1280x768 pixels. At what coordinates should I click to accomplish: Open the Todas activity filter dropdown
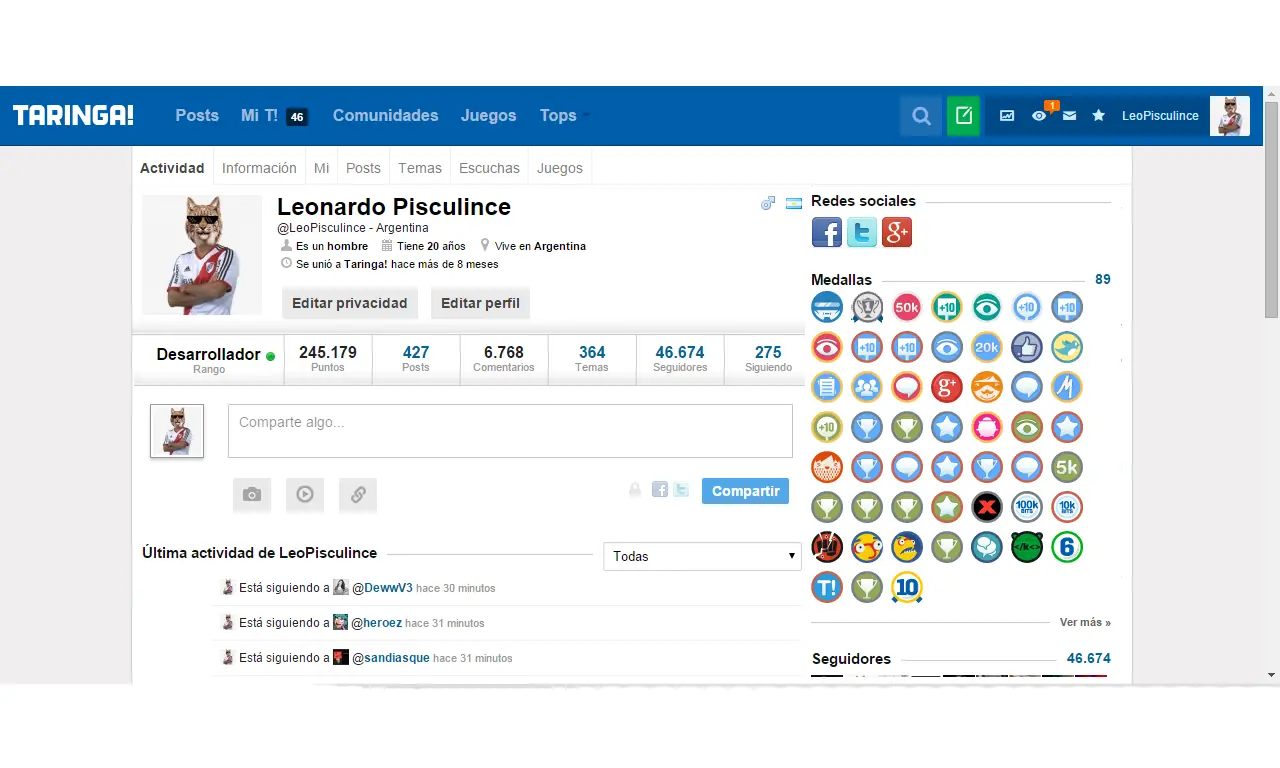[x=702, y=556]
